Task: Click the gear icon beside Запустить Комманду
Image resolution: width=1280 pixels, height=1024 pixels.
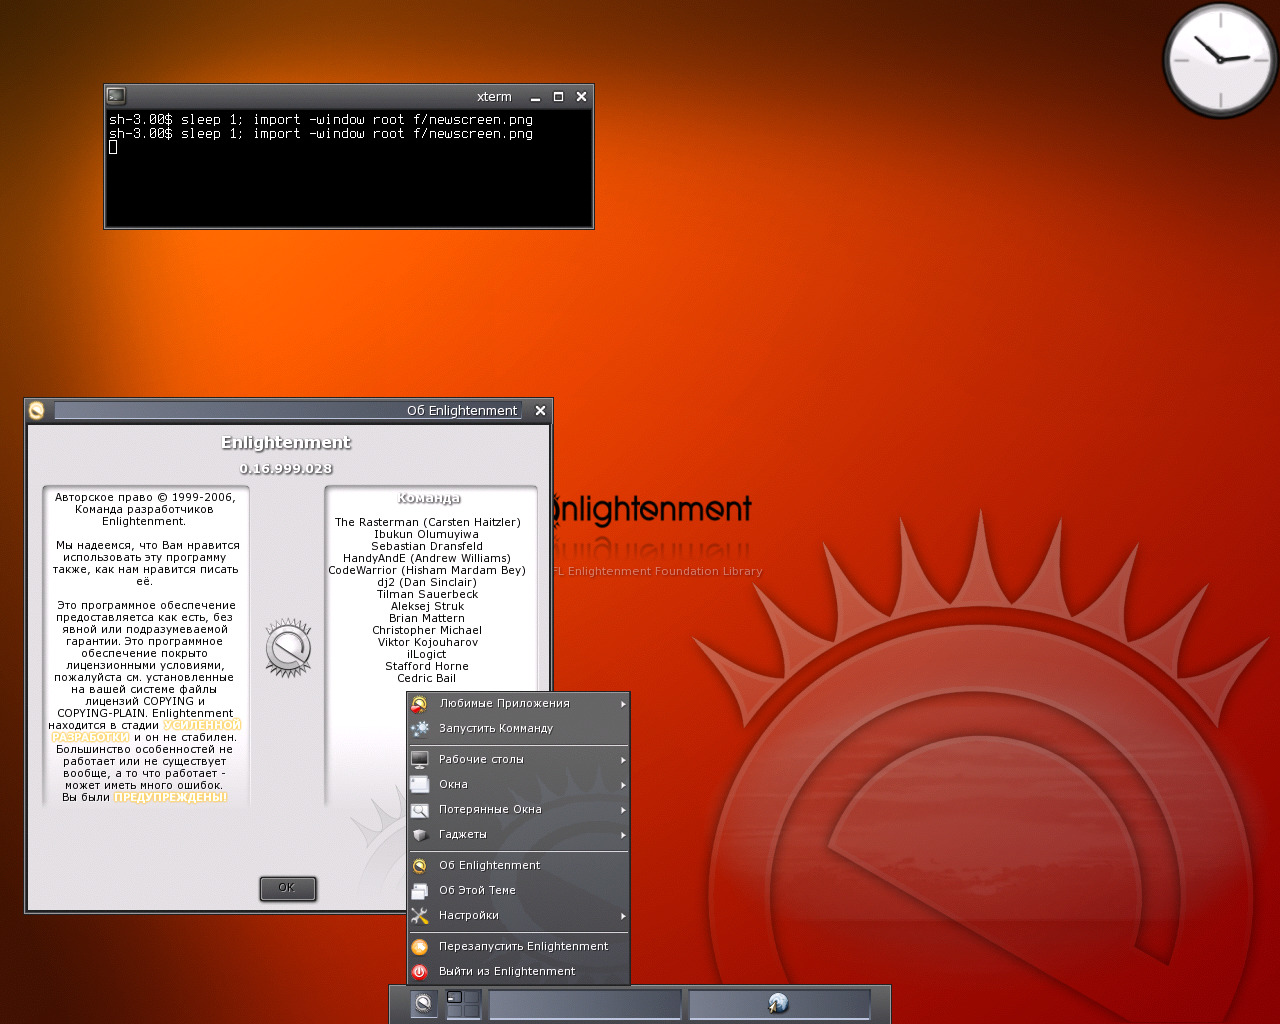Action: coord(420,728)
